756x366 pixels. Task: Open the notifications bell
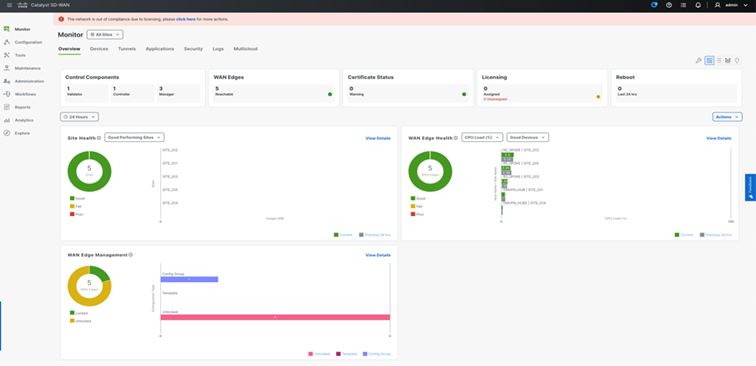tap(698, 5)
